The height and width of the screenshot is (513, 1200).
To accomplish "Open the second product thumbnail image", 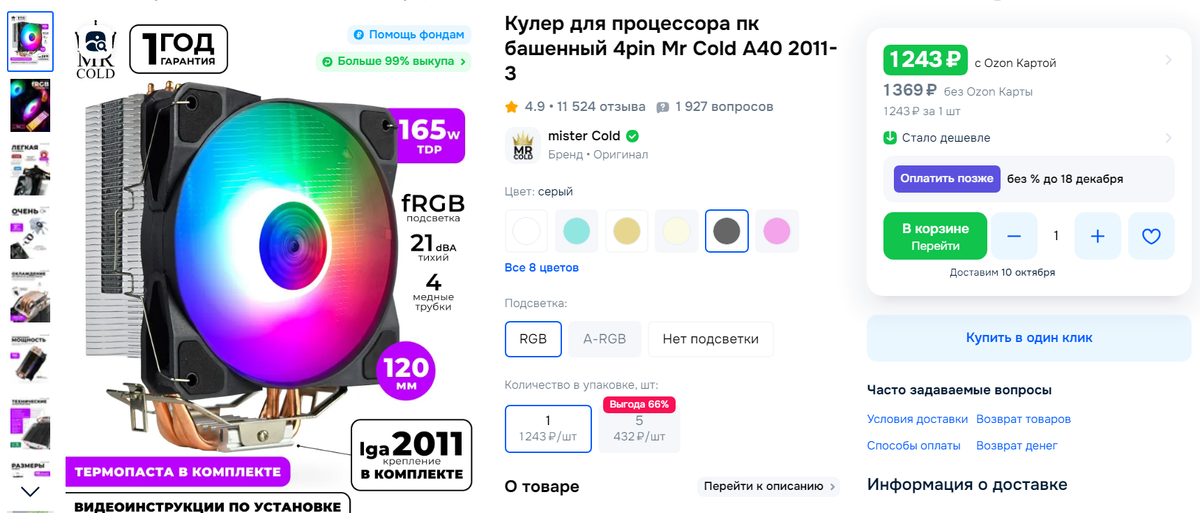I will (30, 105).
